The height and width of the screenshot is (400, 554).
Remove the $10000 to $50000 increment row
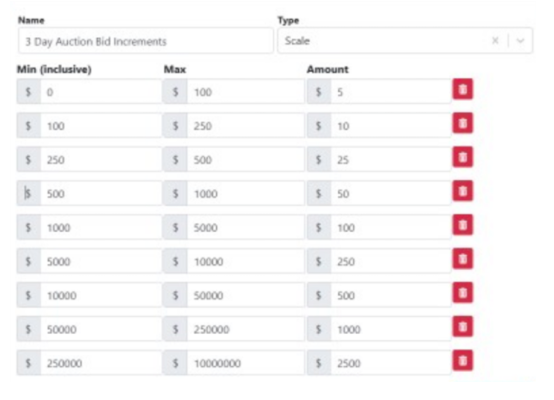click(462, 293)
